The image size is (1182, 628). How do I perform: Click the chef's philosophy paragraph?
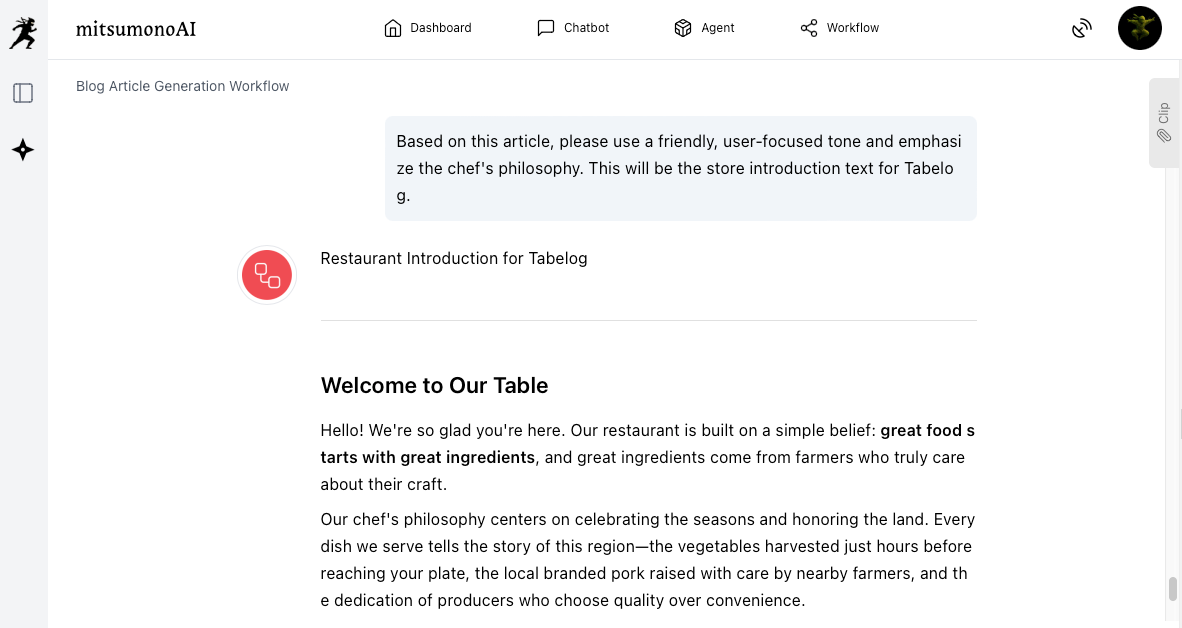[x=647, y=560]
